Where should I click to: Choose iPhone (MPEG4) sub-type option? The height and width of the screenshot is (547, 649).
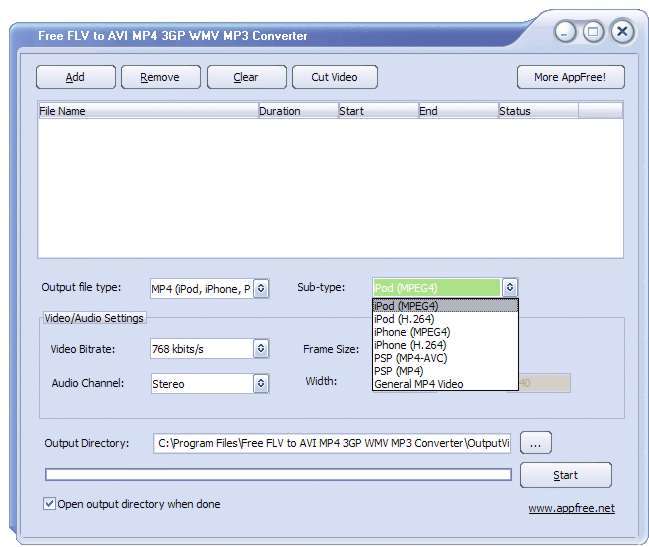coord(411,332)
